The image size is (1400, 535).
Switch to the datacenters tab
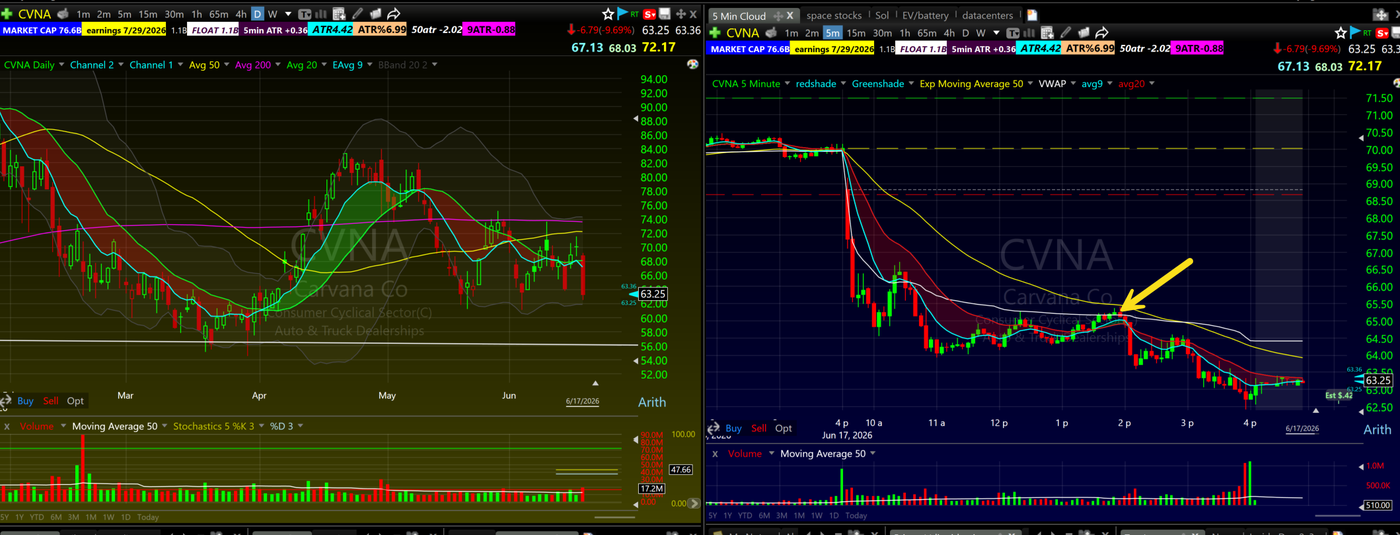[987, 15]
